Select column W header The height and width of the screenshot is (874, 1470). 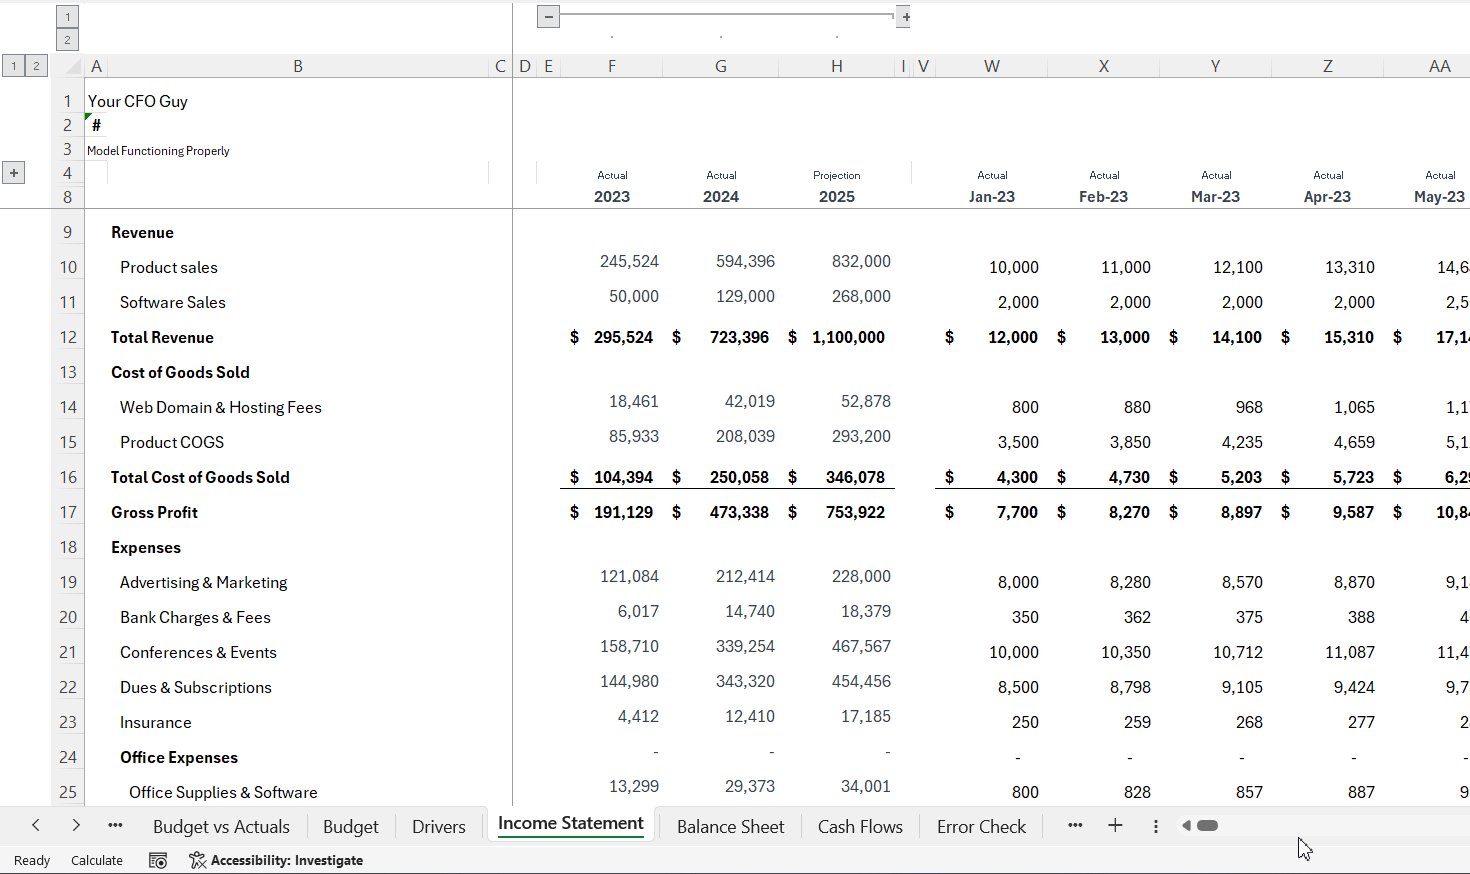coord(992,66)
